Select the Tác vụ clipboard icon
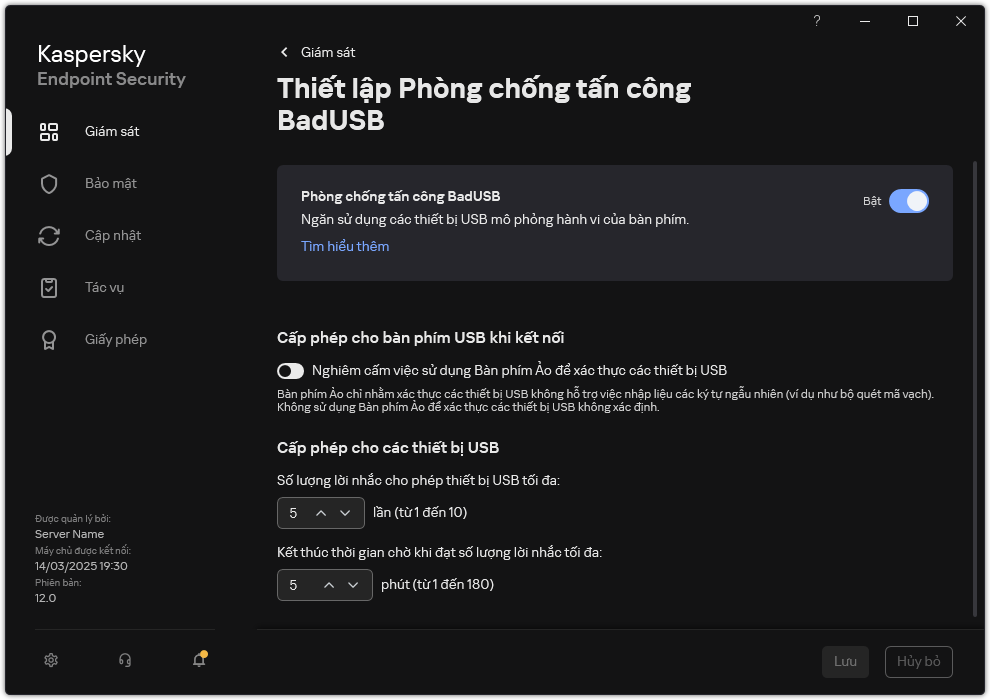990x700 pixels. tap(49, 288)
